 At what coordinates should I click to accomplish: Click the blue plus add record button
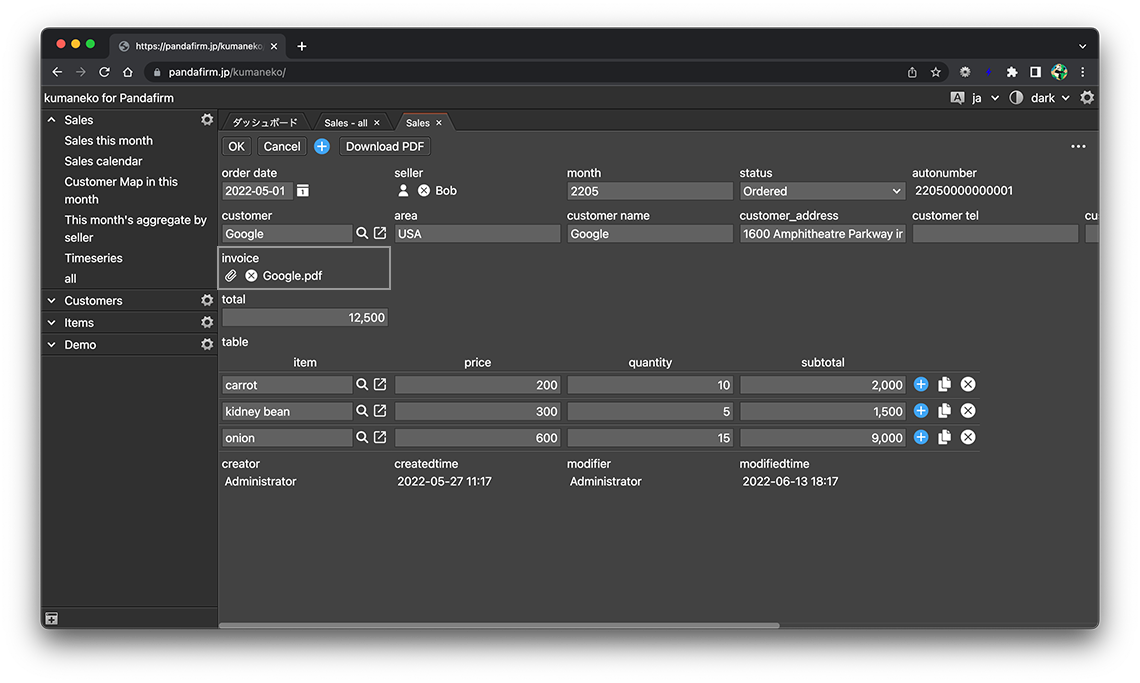coord(322,147)
